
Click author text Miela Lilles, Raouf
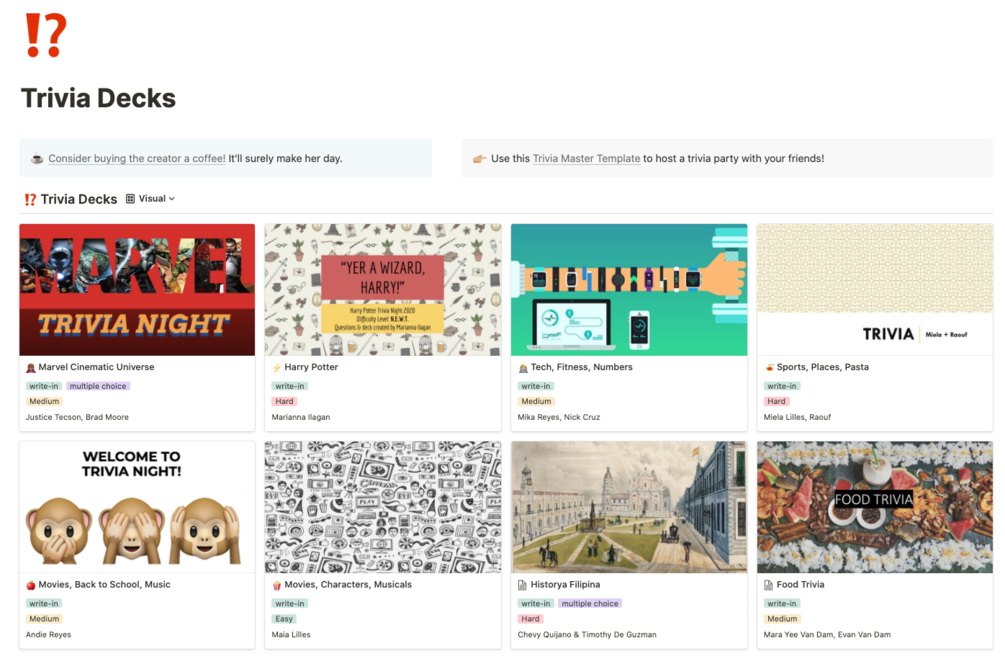coord(797,417)
